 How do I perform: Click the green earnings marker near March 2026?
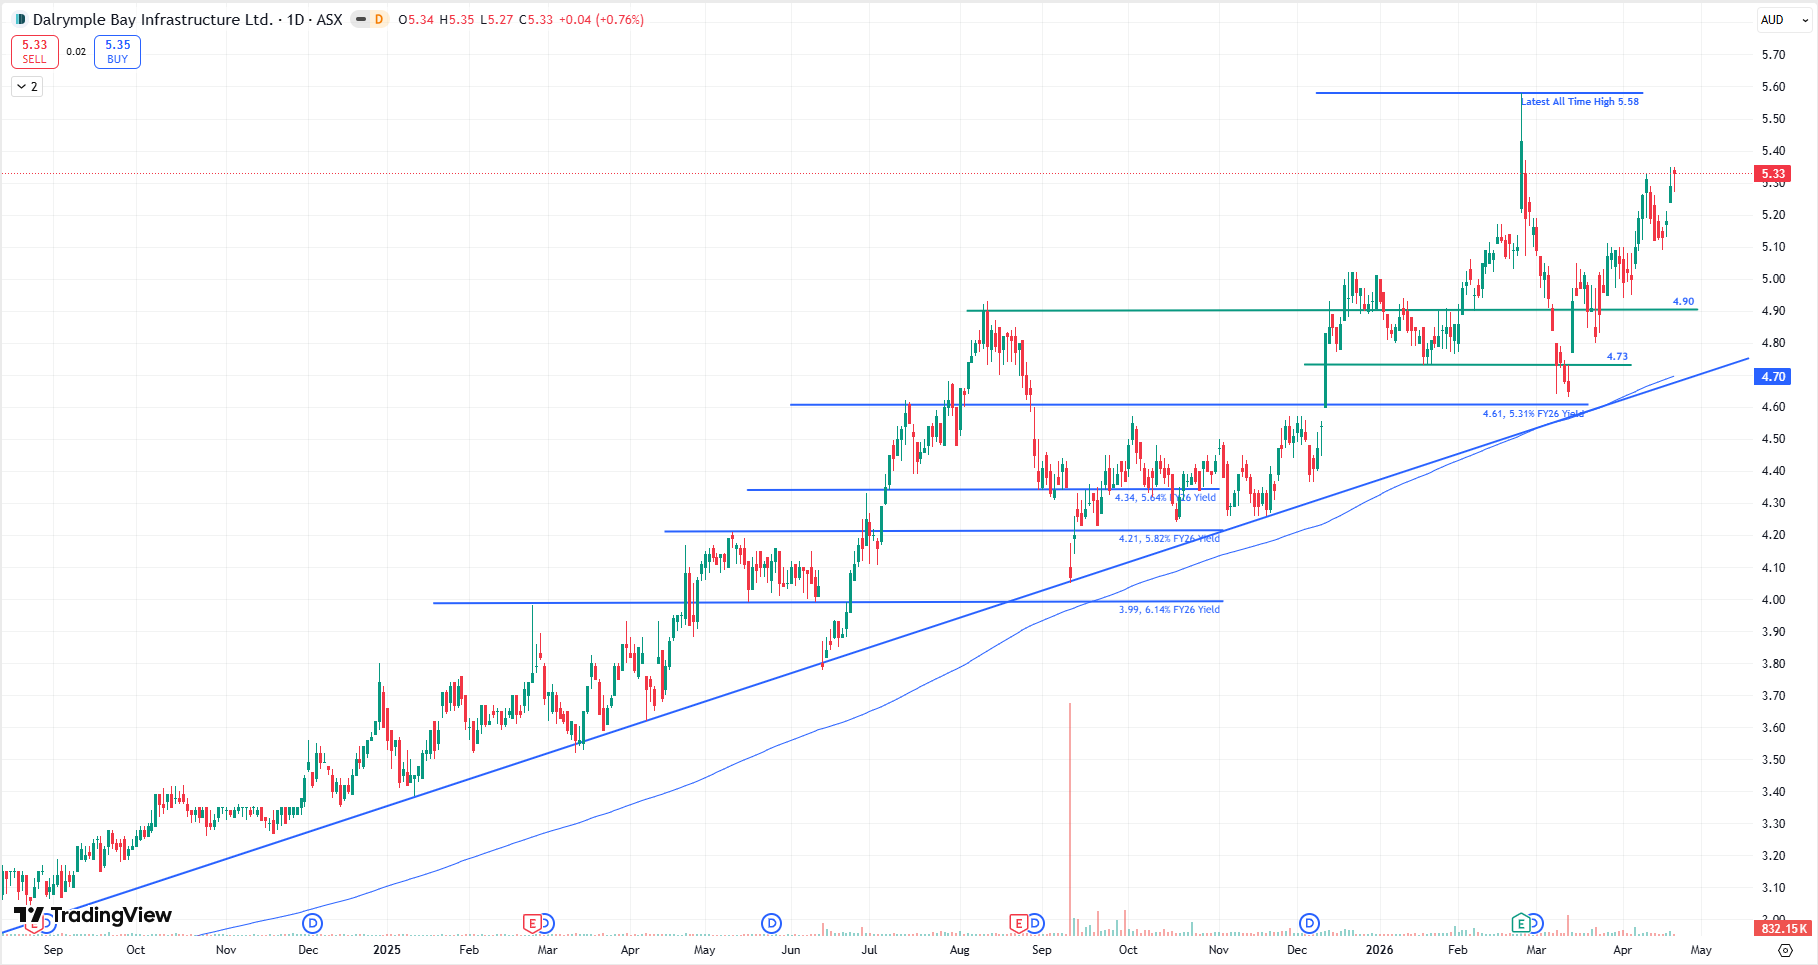pyautogui.click(x=1521, y=923)
